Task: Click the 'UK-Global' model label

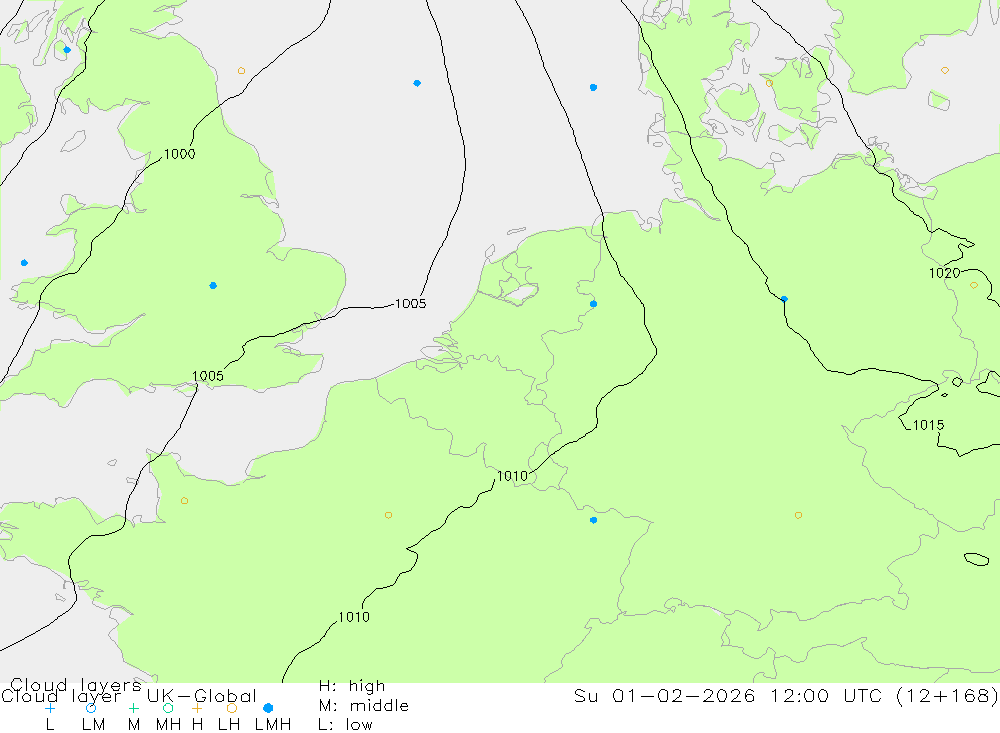Action: tap(202, 695)
